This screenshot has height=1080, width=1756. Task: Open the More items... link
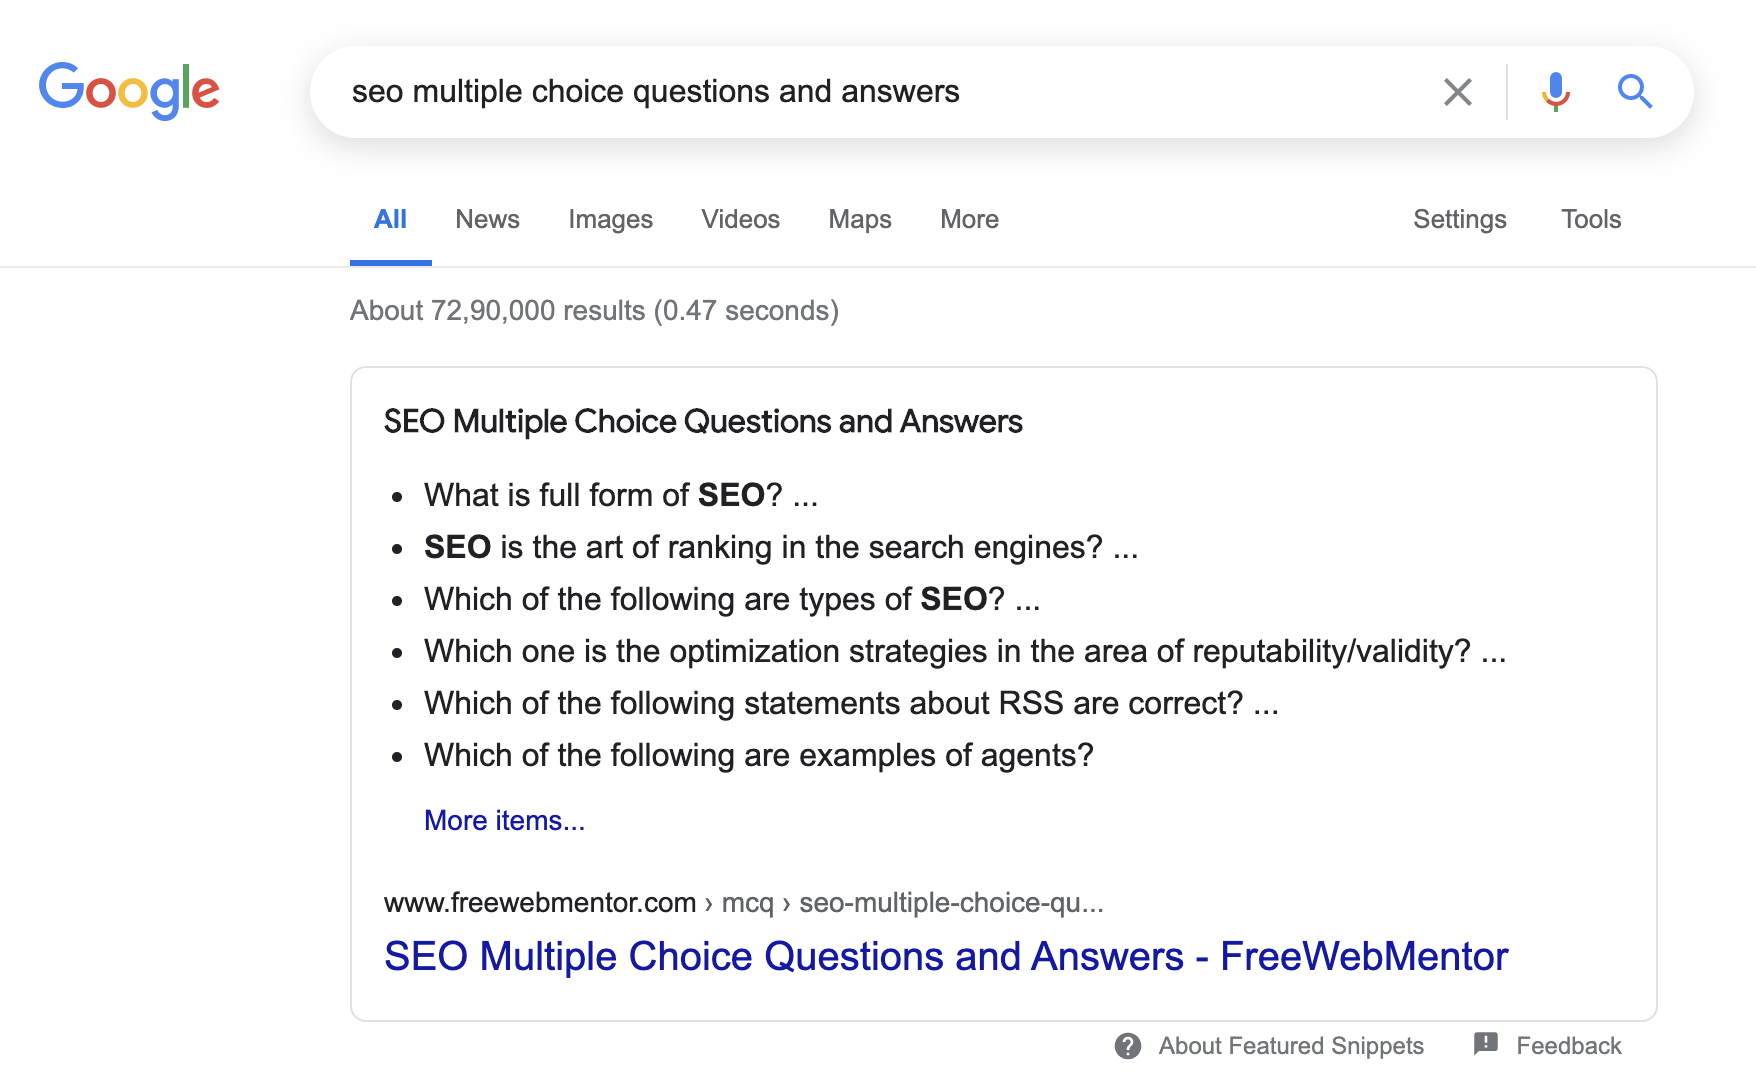pos(504,820)
